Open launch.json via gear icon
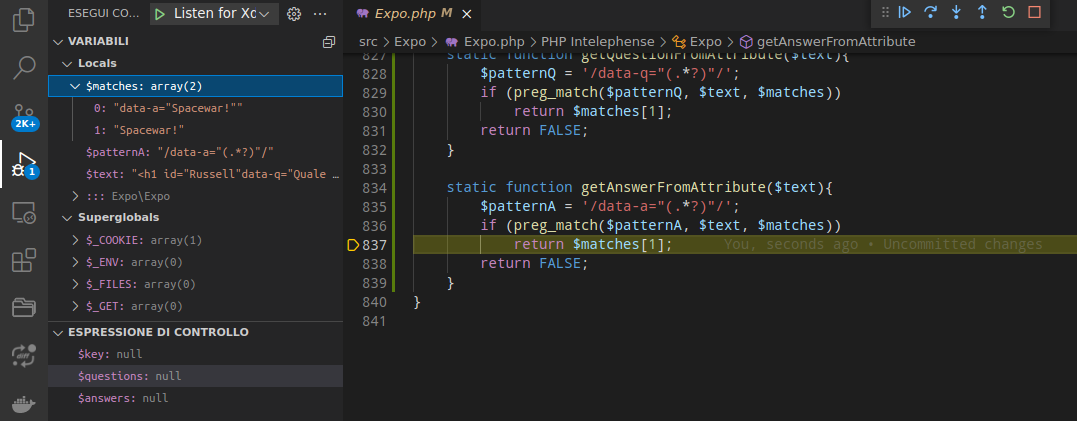The height and width of the screenshot is (421, 1077). point(294,14)
